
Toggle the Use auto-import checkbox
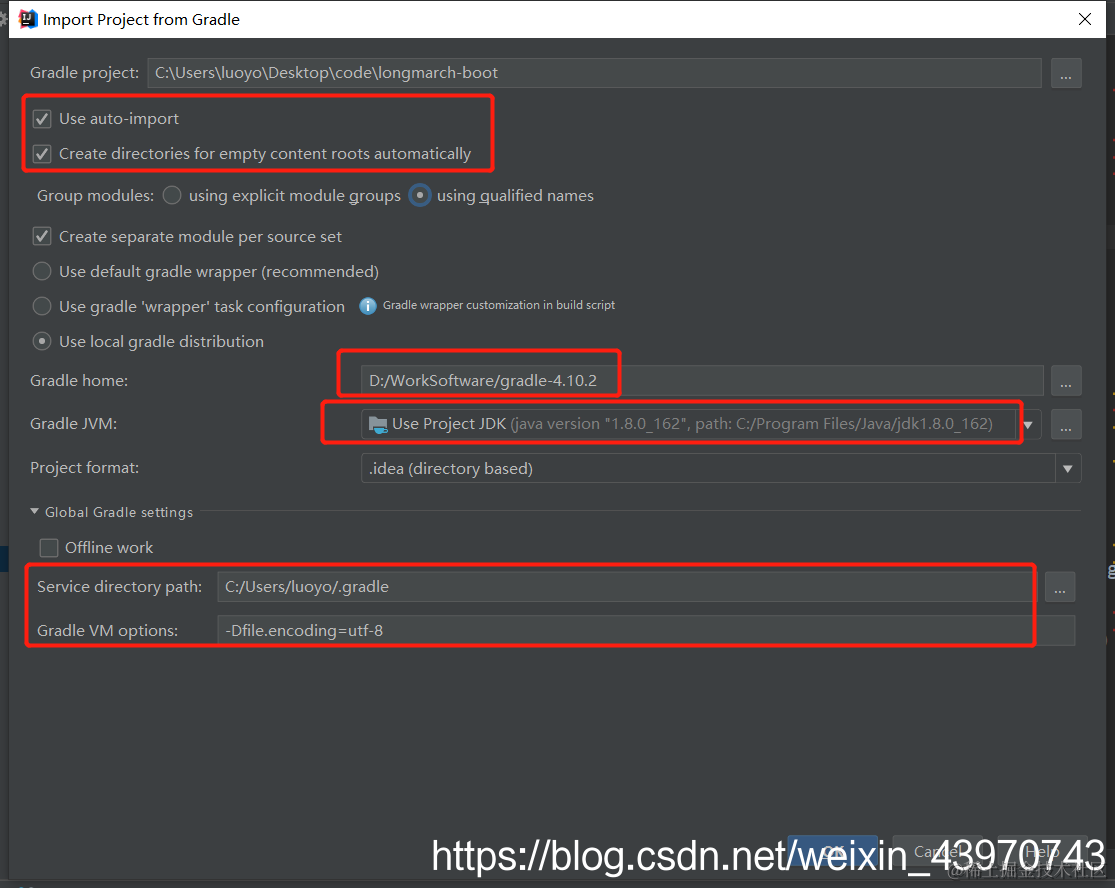tap(42, 119)
